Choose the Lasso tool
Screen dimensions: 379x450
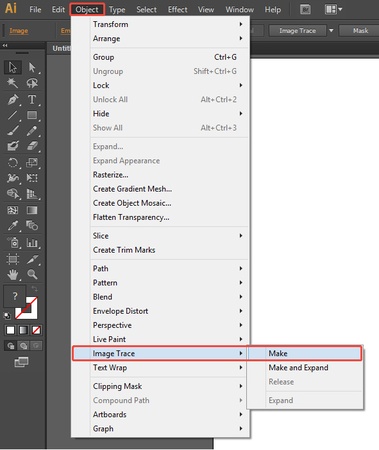(32, 83)
